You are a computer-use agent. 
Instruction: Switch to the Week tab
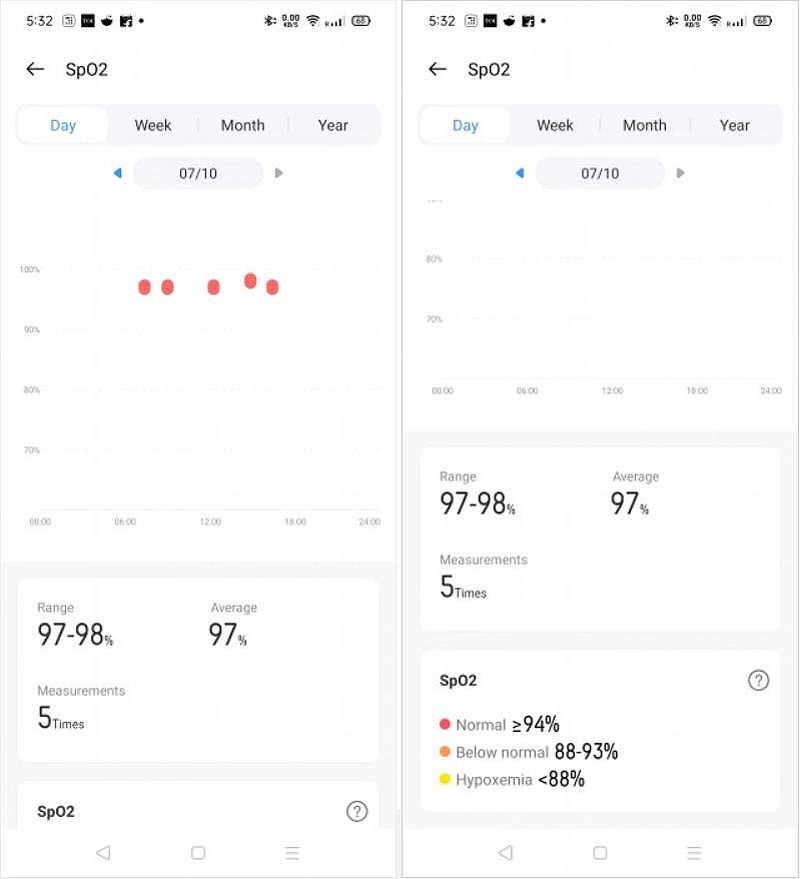(153, 124)
